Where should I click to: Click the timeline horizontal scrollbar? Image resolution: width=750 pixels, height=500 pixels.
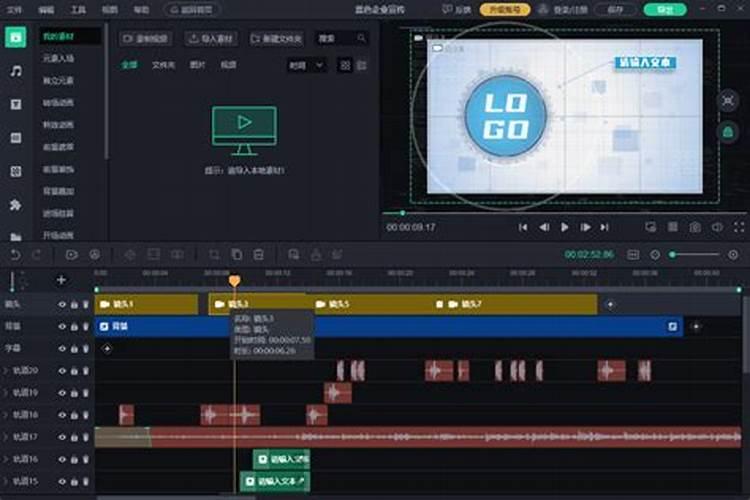176,497
